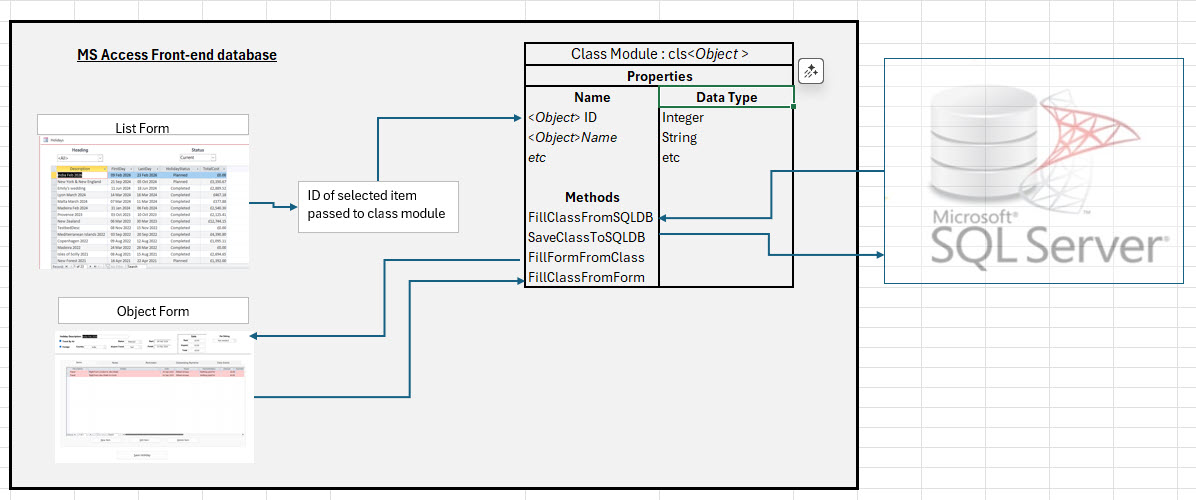Viewport: 1196px width, 500px height.
Task: Select the "Class Module : cls<Object >" cell
Action: [659, 54]
